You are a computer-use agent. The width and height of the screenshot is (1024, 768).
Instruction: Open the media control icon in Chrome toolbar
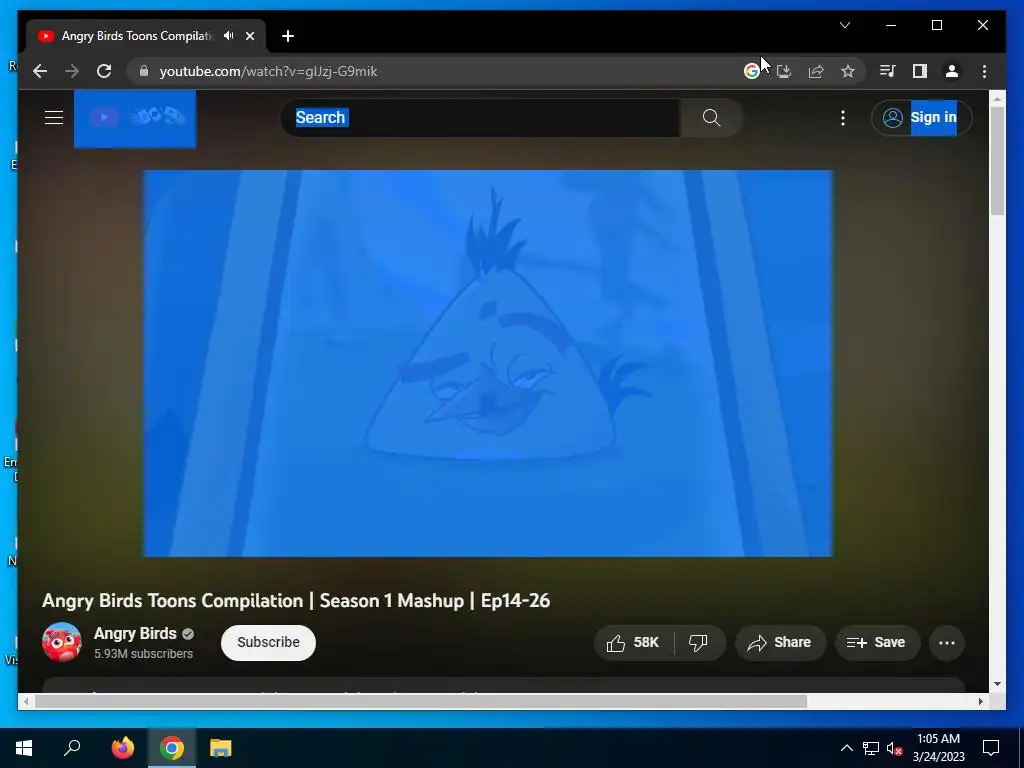click(x=888, y=71)
